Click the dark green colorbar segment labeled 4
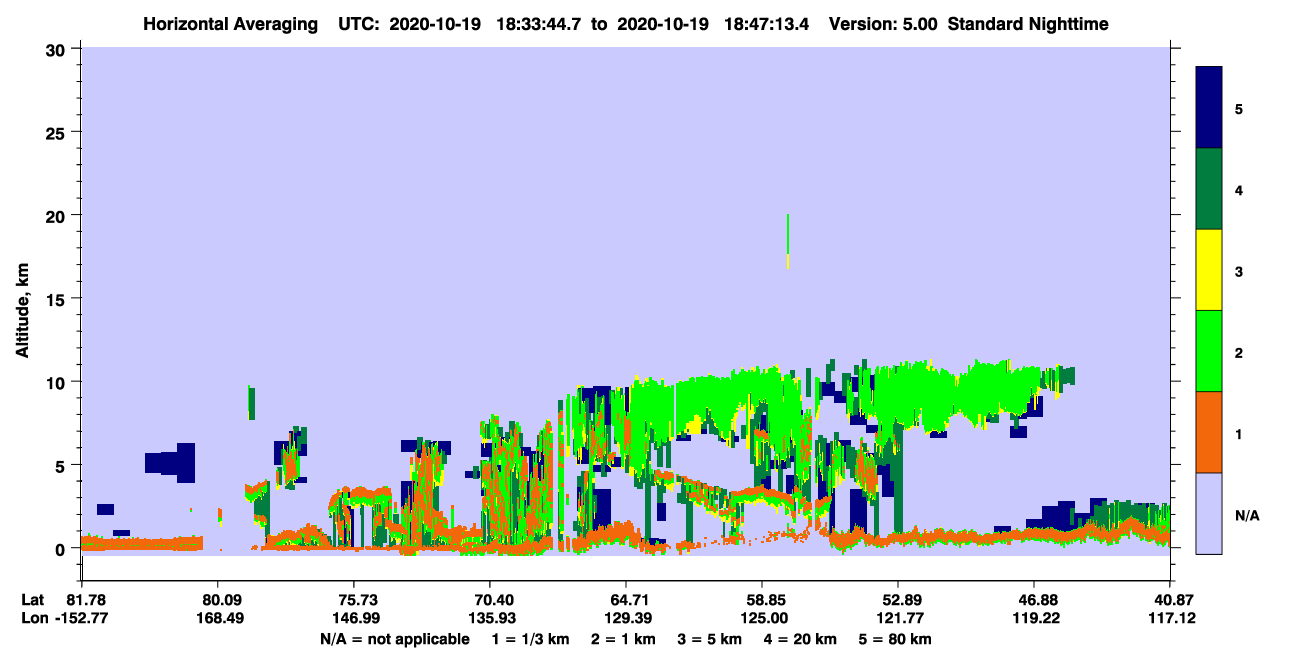Screen dimensions: 1300x667 coord(1209,189)
